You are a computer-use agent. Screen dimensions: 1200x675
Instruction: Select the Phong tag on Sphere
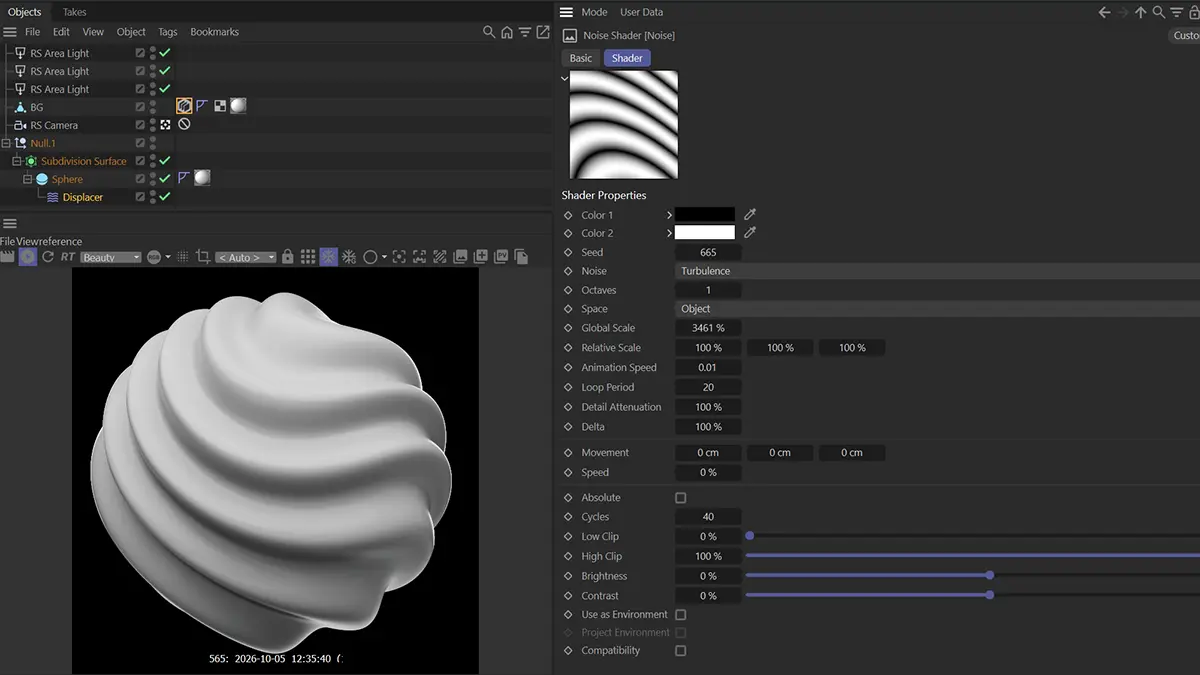(x=184, y=177)
